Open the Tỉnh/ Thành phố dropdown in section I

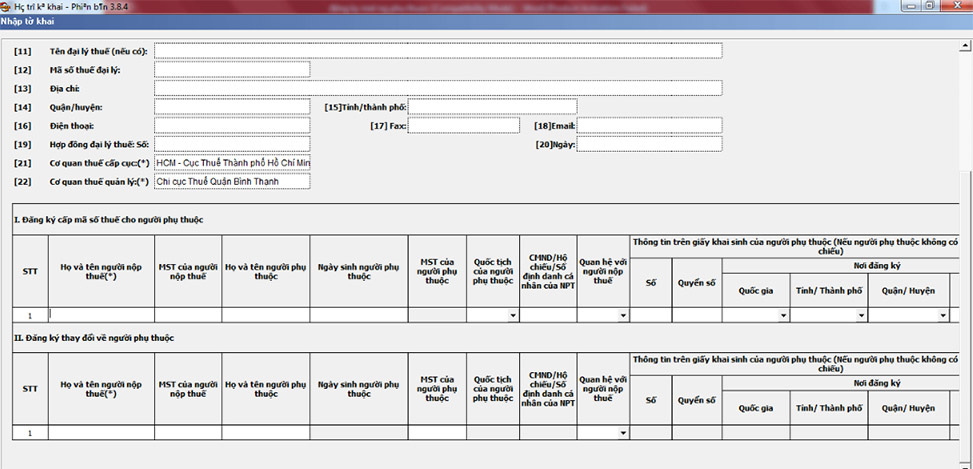click(861, 315)
